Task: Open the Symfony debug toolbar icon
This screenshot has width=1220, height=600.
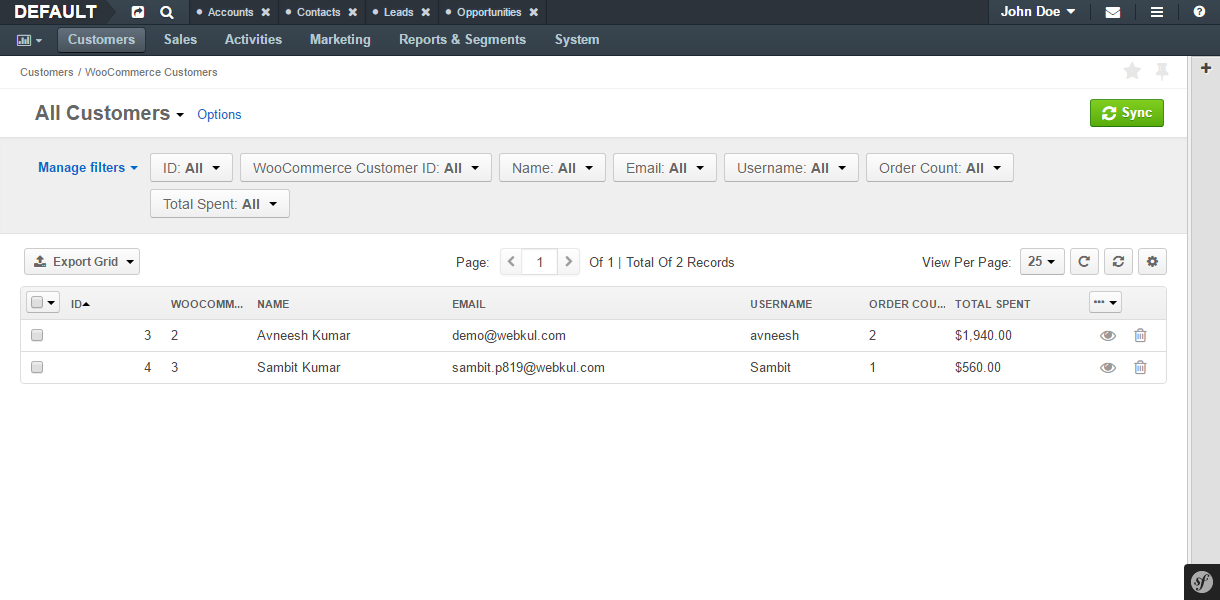Action: pos(1202,582)
